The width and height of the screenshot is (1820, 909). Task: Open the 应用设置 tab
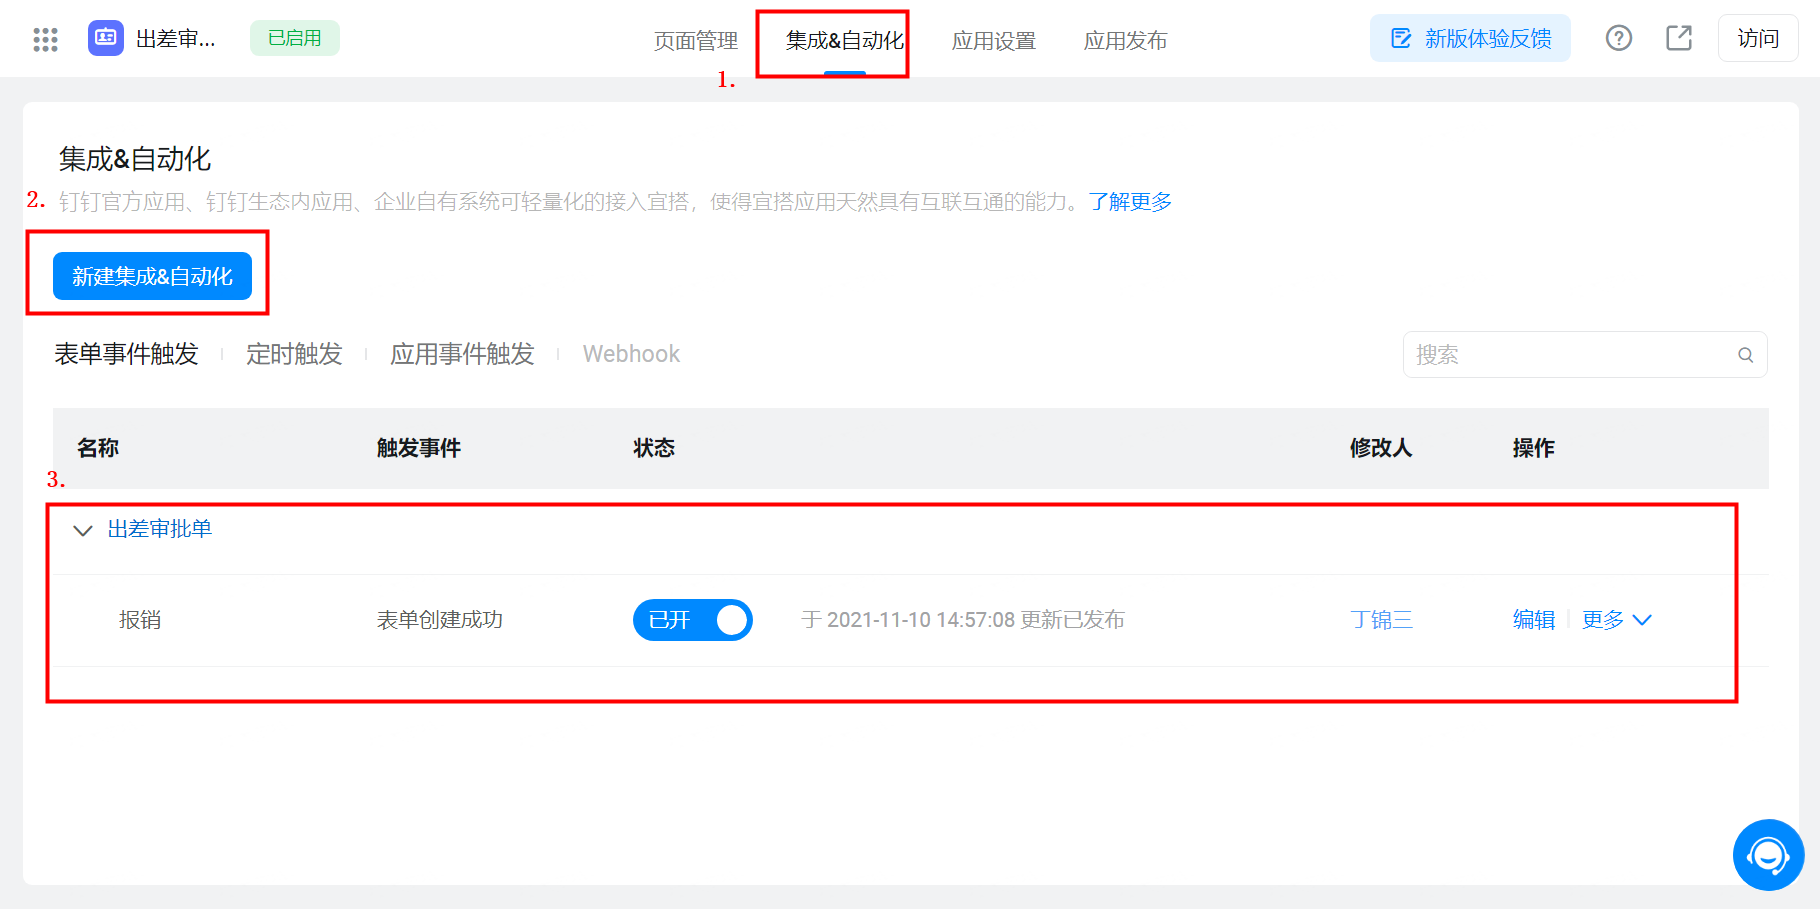coord(993,41)
